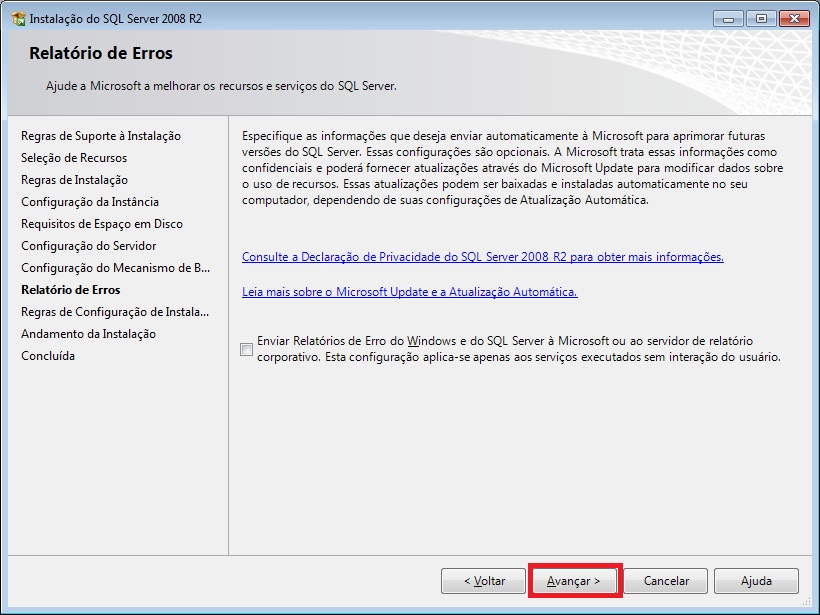Select the Configuração do Servidor step
Viewport: 820px width, 615px height.
coord(88,246)
